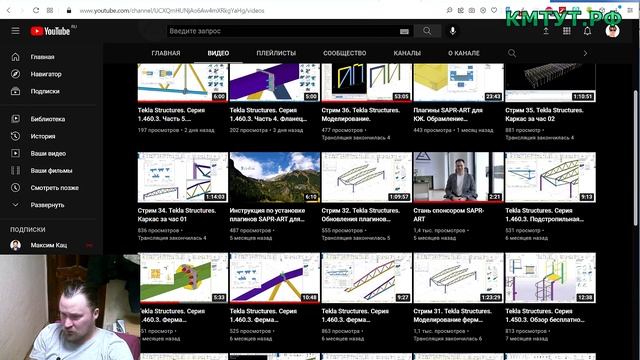Image resolution: width=640 pixels, height=360 pixels.
Task: Open the 1:23:29 stream thumbnail
Action: (x=458, y=278)
